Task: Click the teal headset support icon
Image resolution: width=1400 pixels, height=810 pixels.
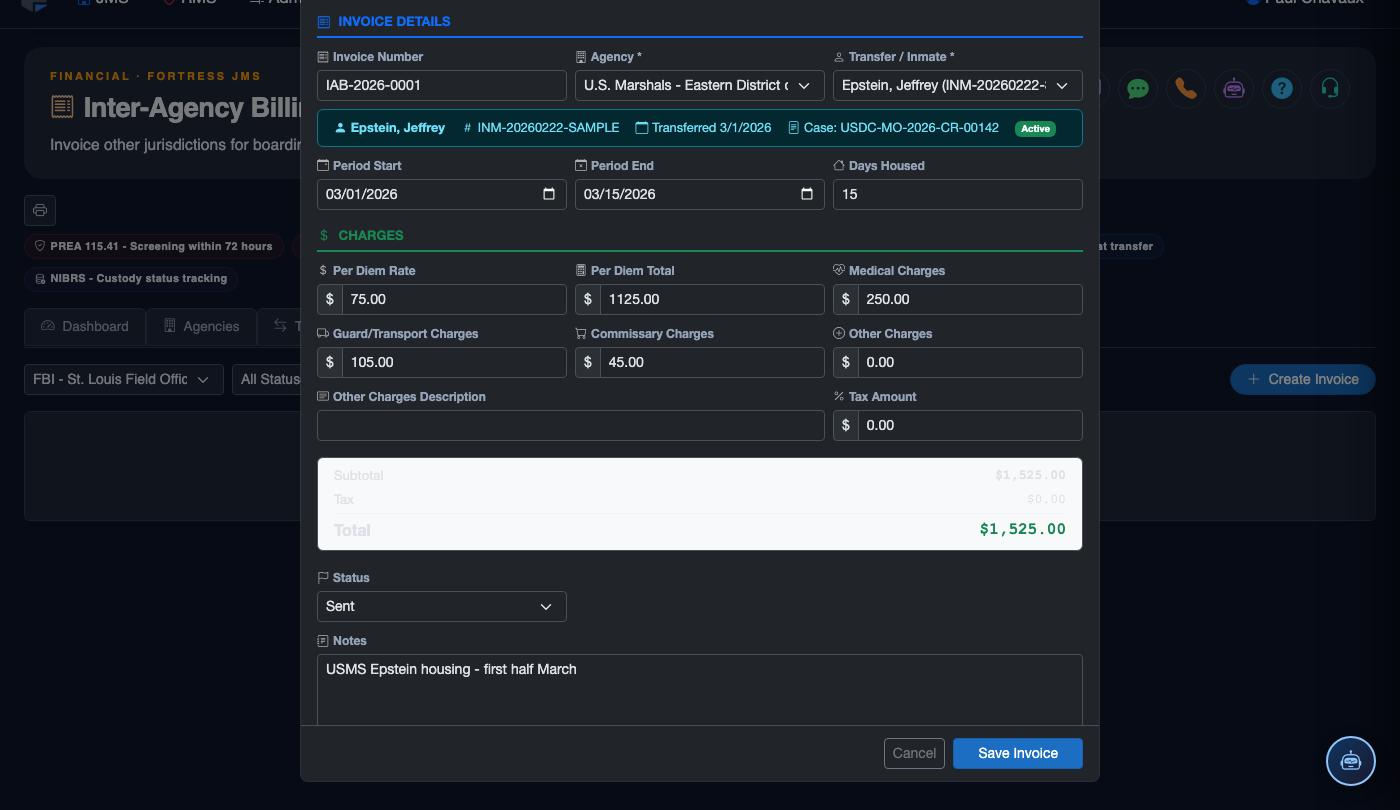Action: point(1330,88)
